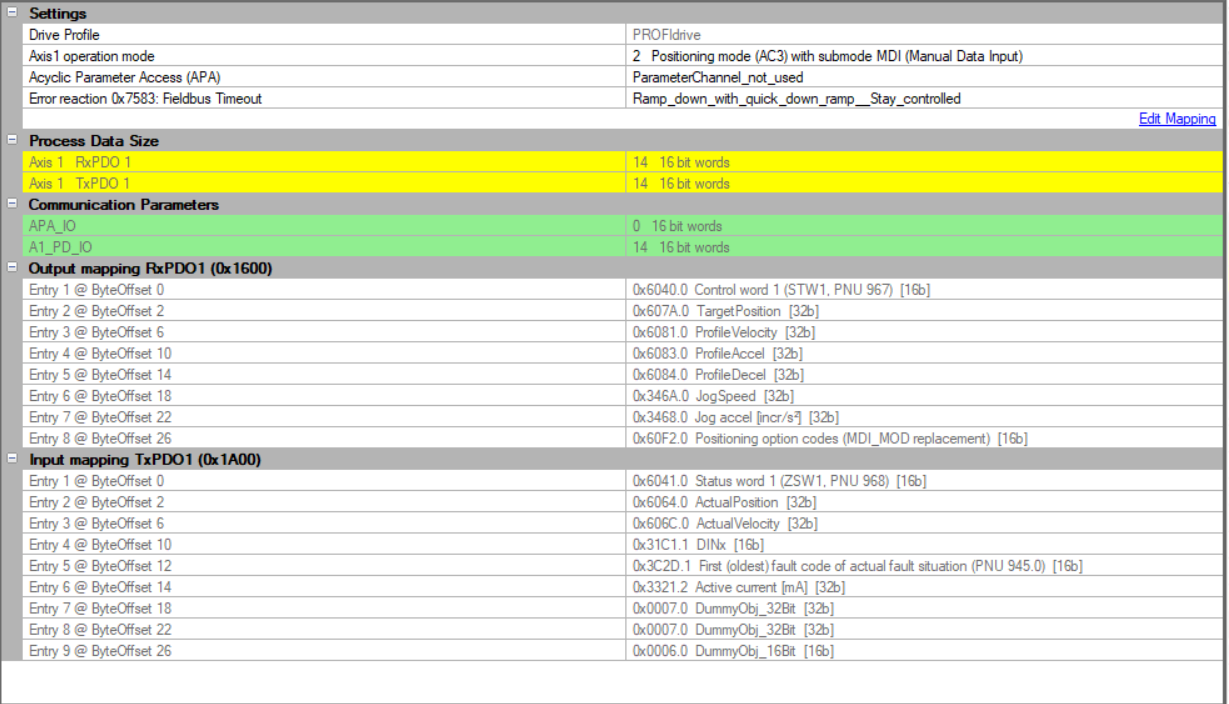Collapse the Process Data Size section
The width and height of the screenshot is (1229, 704).
[x=11, y=141]
